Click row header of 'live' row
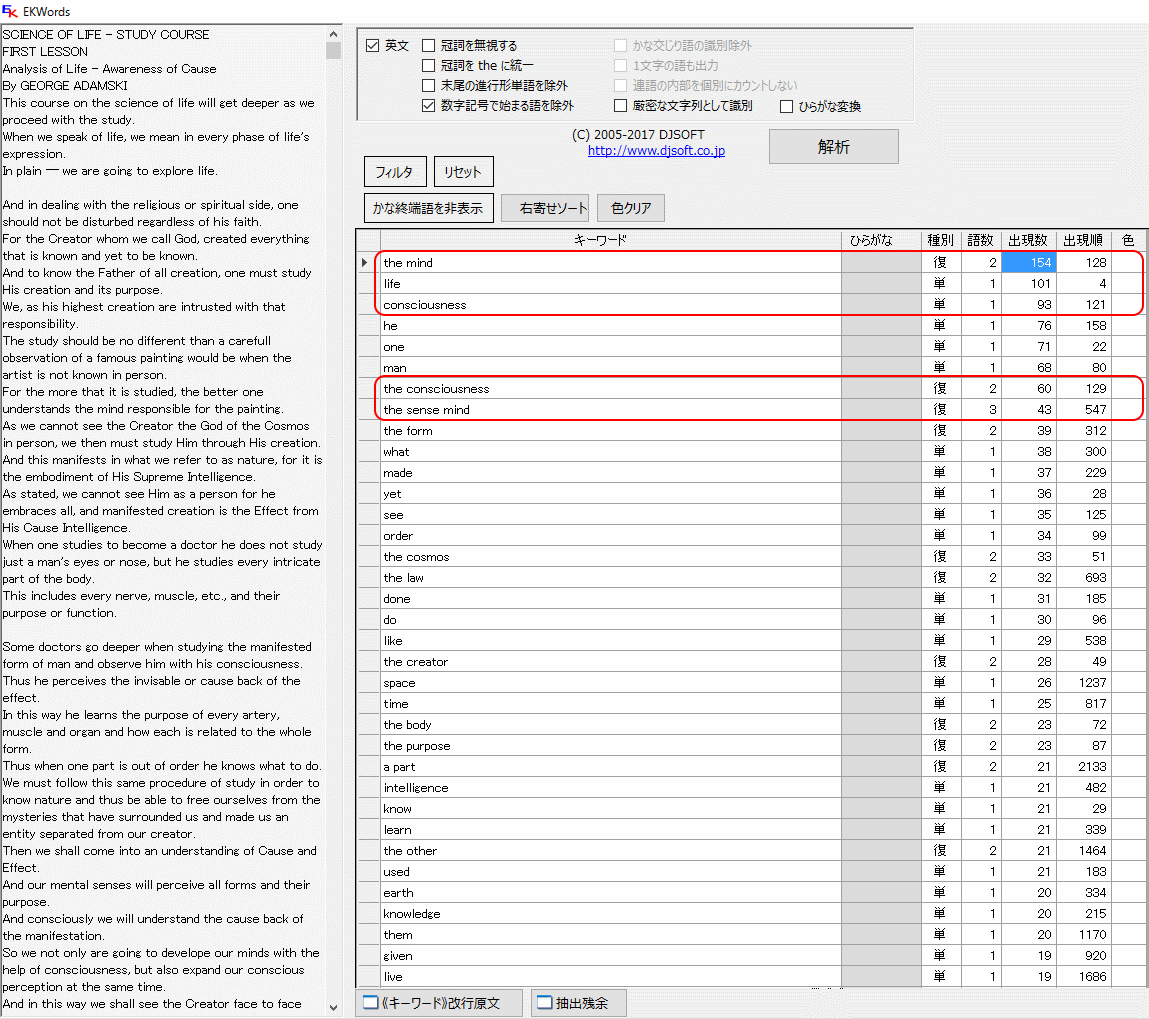Viewport: 1149px width, 1019px height. (x=368, y=977)
